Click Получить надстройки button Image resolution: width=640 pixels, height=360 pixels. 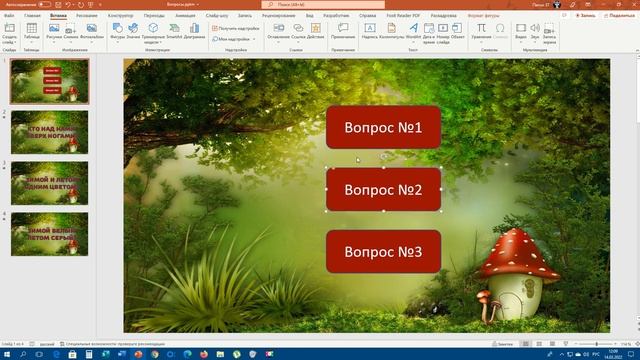pyautogui.click(x=236, y=28)
